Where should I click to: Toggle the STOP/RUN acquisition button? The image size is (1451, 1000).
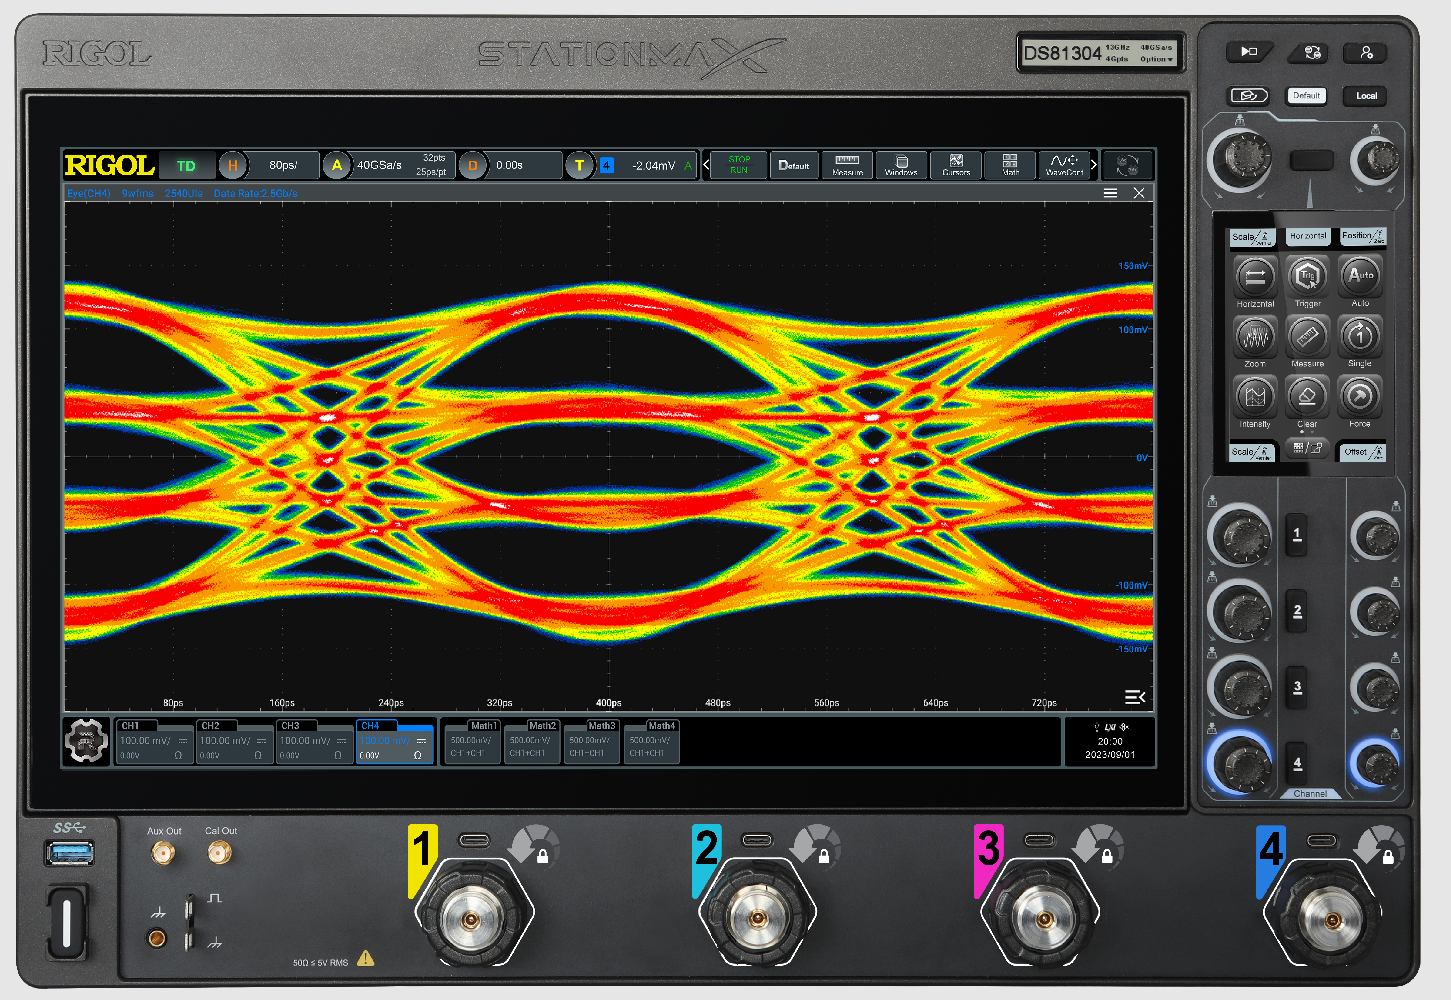739,165
